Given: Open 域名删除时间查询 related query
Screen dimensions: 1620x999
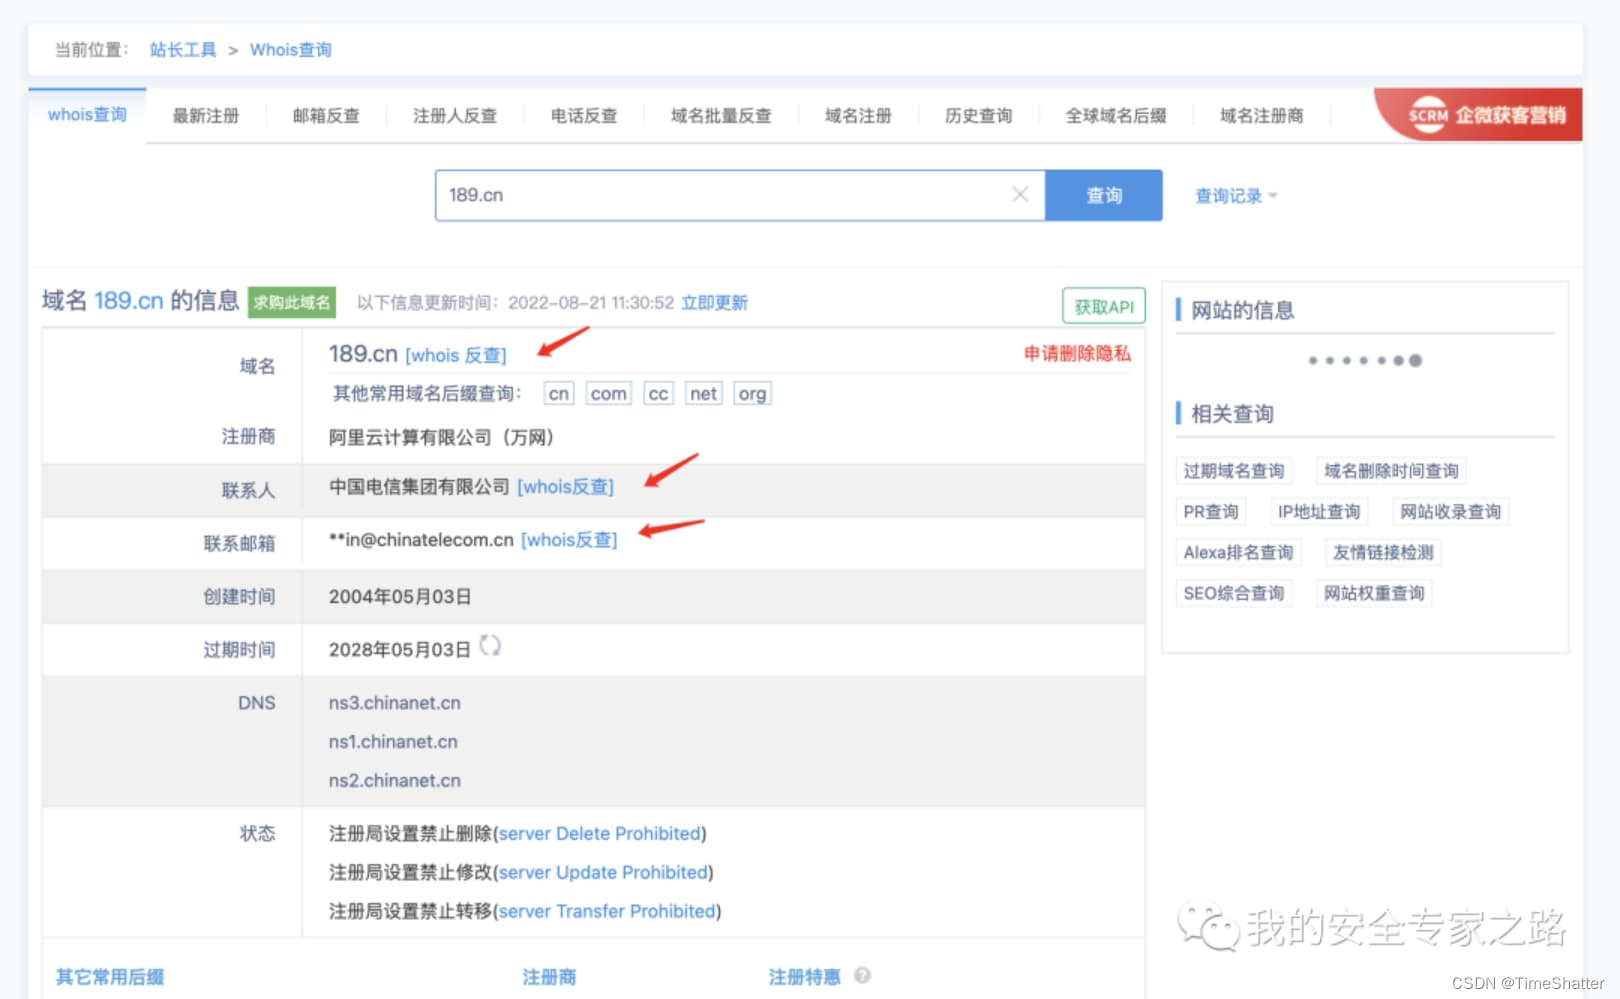Looking at the screenshot, I should [1391, 471].
